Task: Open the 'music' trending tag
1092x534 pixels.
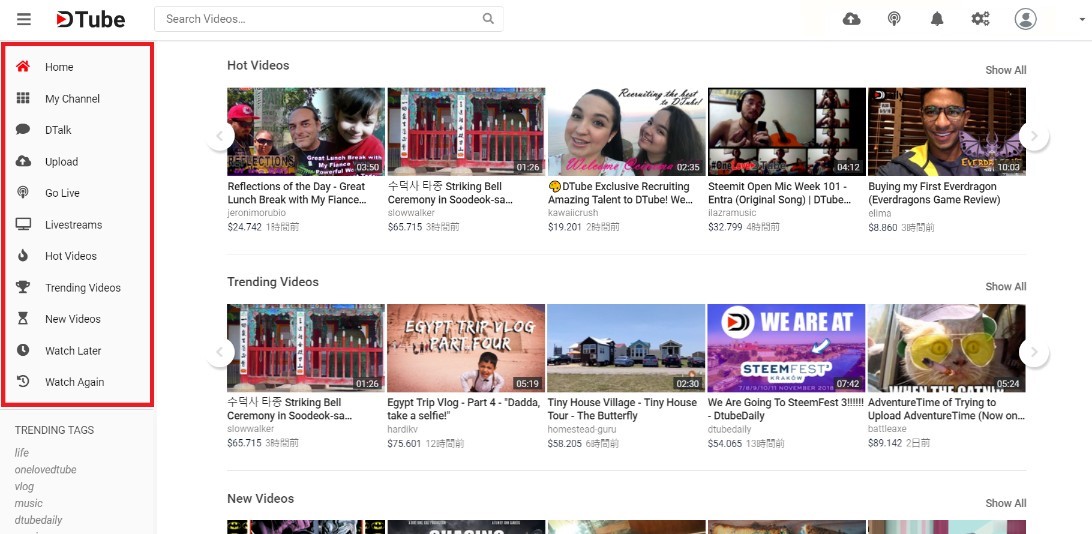Action: [29, 503]
